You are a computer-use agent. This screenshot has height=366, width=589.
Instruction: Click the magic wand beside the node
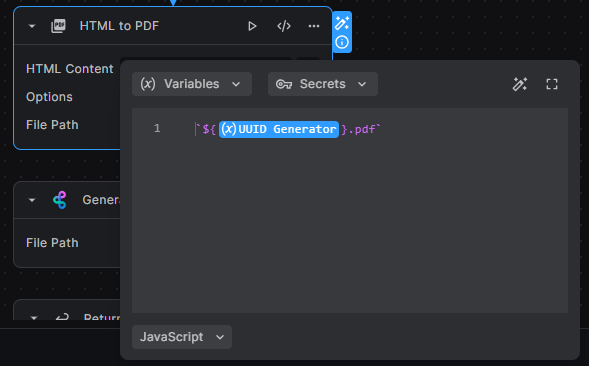(x=342, y=23)
